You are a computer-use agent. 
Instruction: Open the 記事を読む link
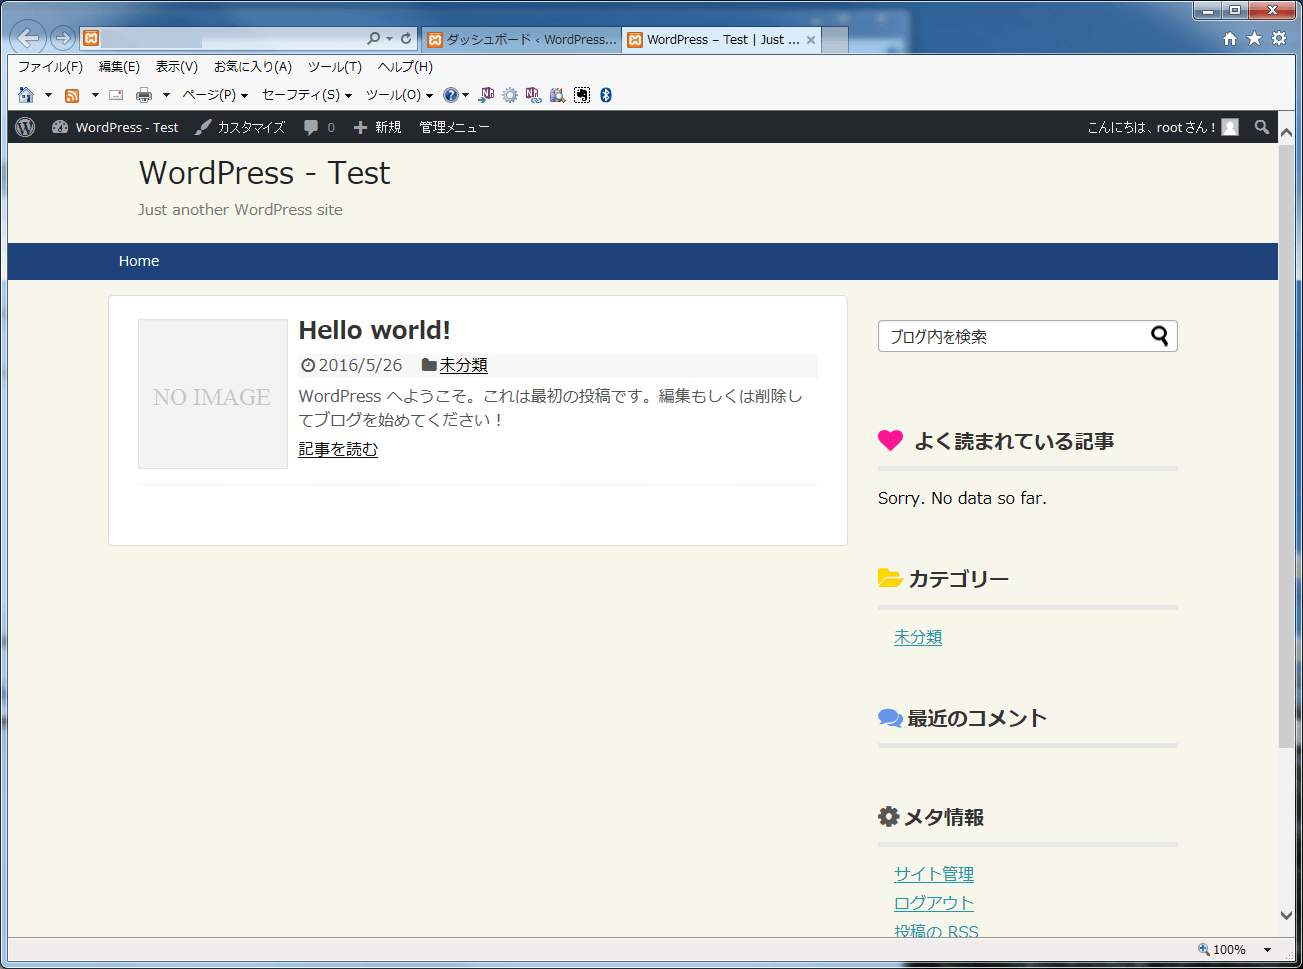[338, 449]
